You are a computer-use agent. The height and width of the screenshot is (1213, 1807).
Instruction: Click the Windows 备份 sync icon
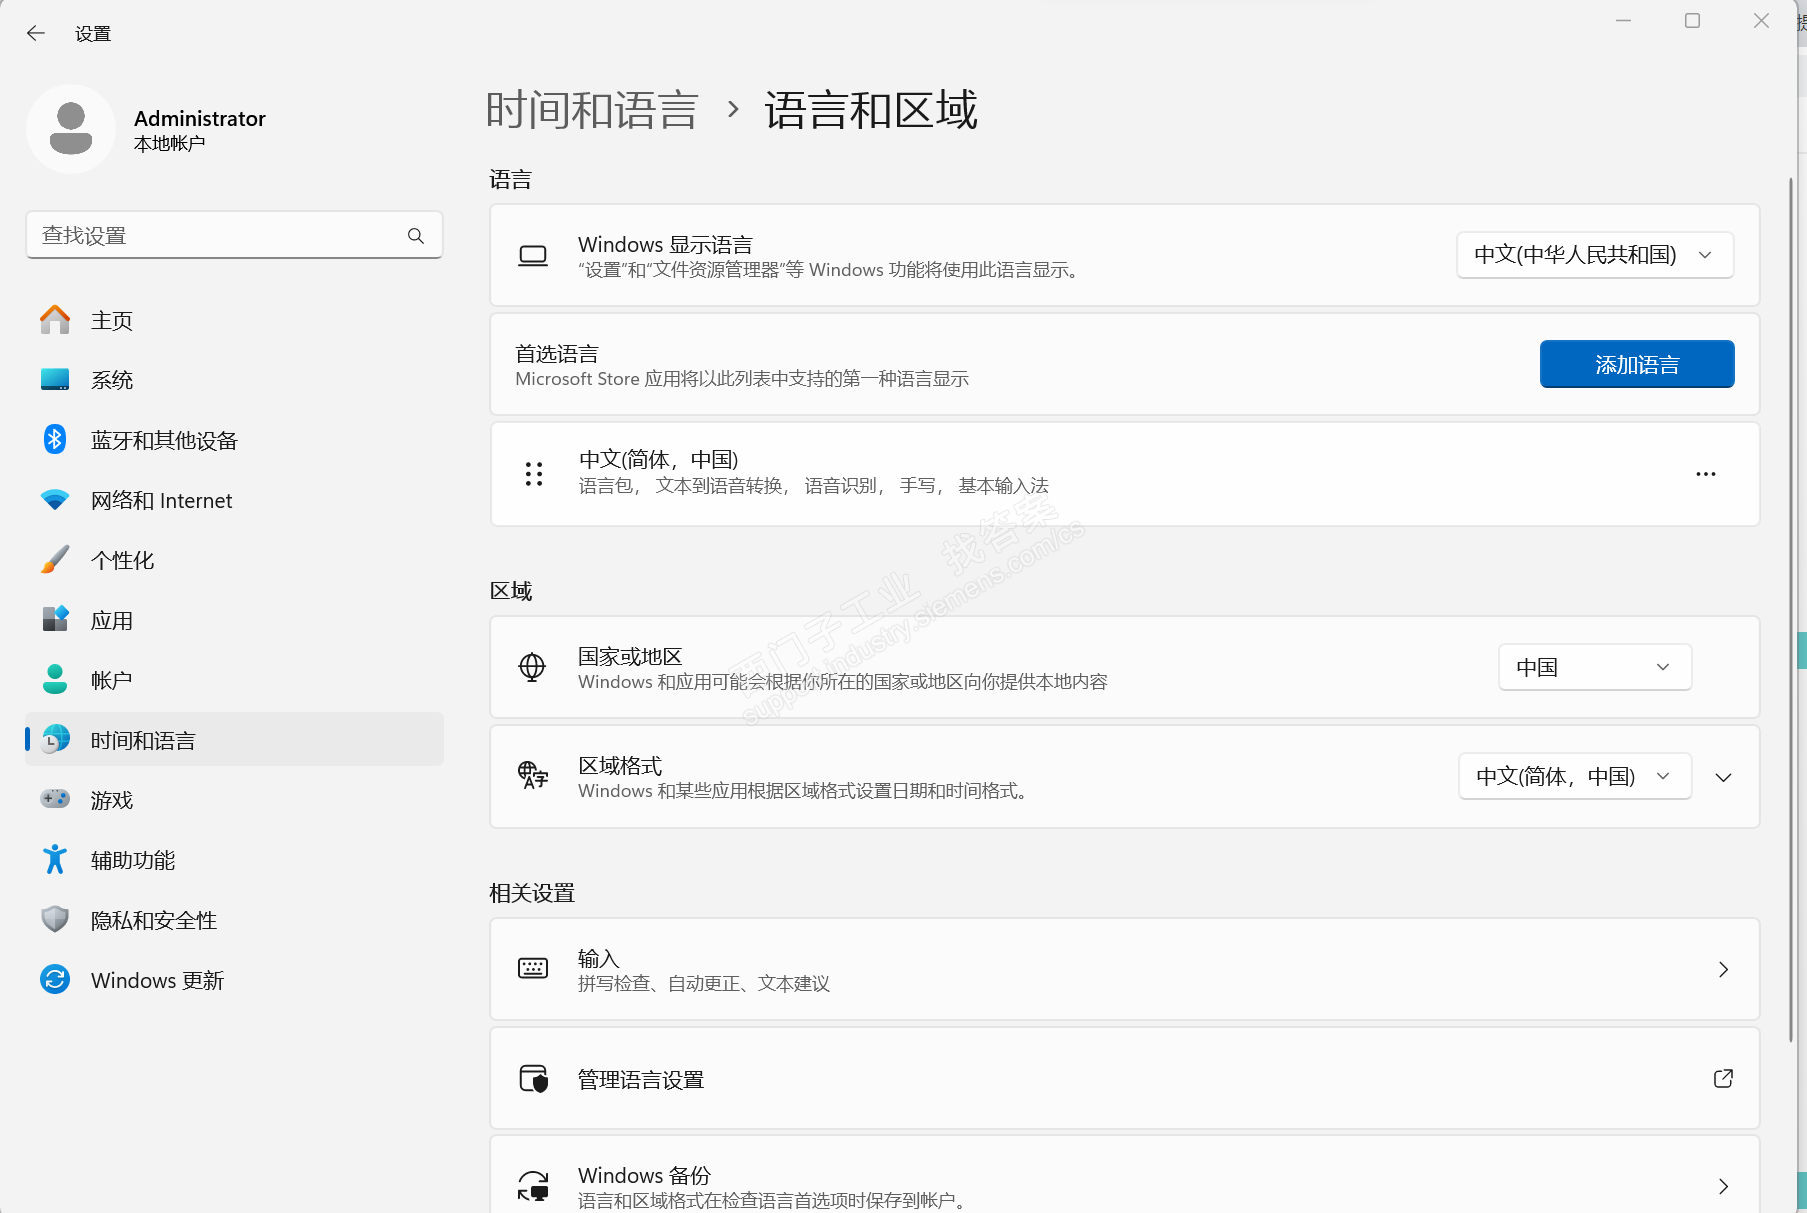click(533, 1187)
